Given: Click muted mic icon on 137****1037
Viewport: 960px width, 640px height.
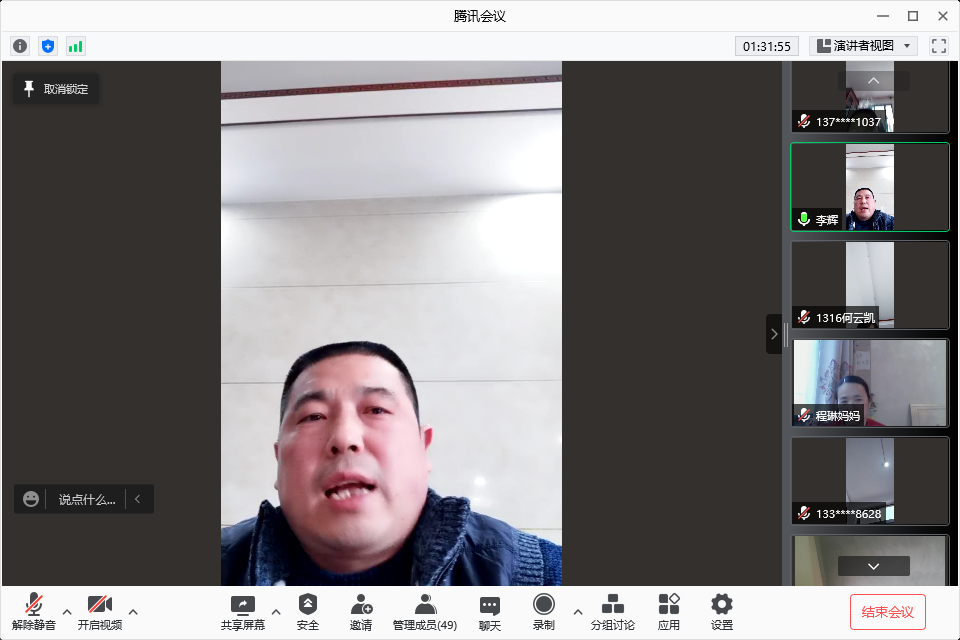Looking at the screenshot, I should (804, 121).
